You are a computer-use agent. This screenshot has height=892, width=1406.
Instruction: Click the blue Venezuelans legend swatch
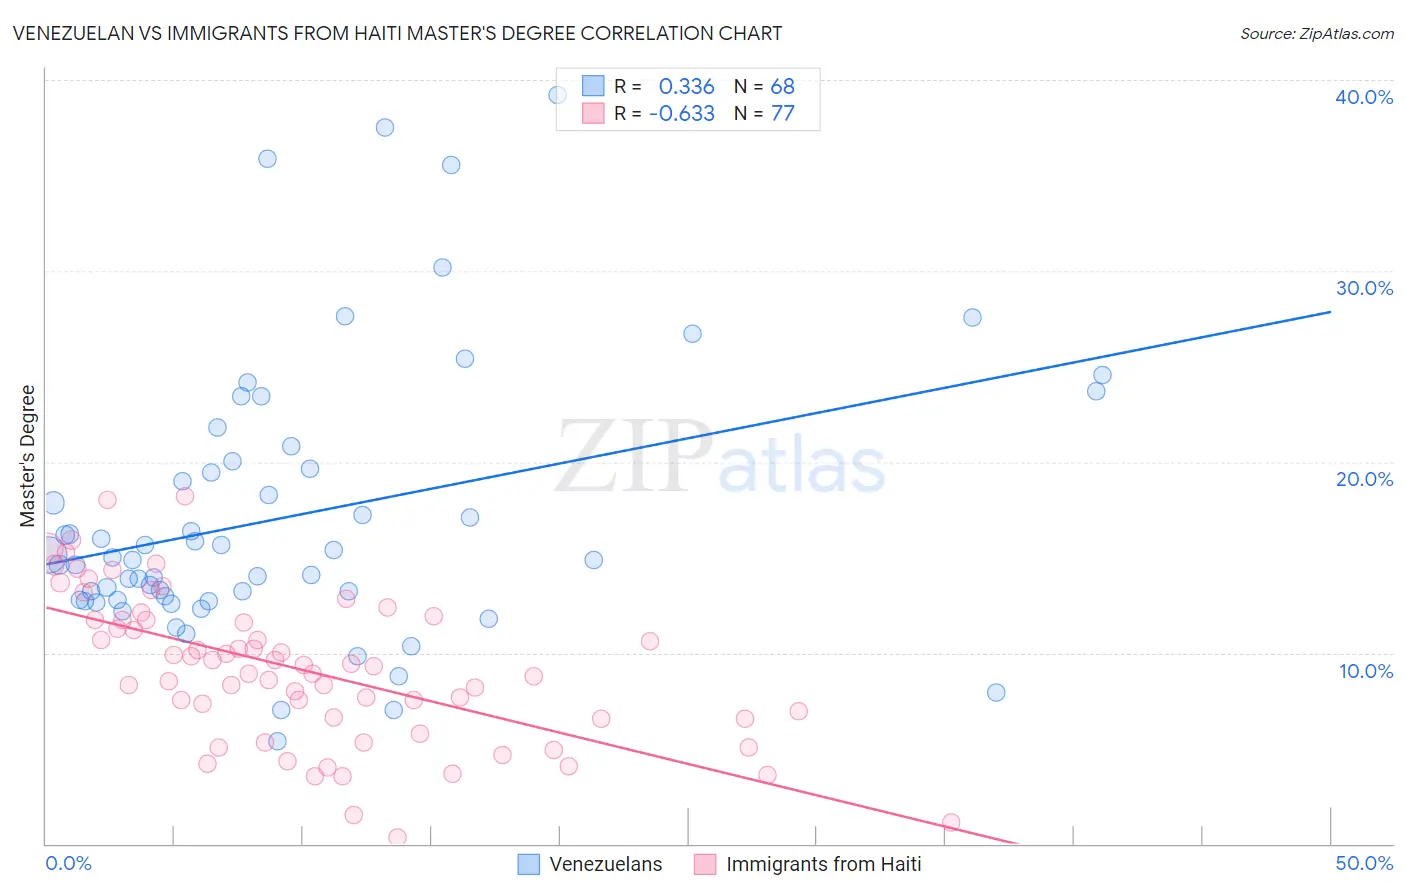[529, 864]
